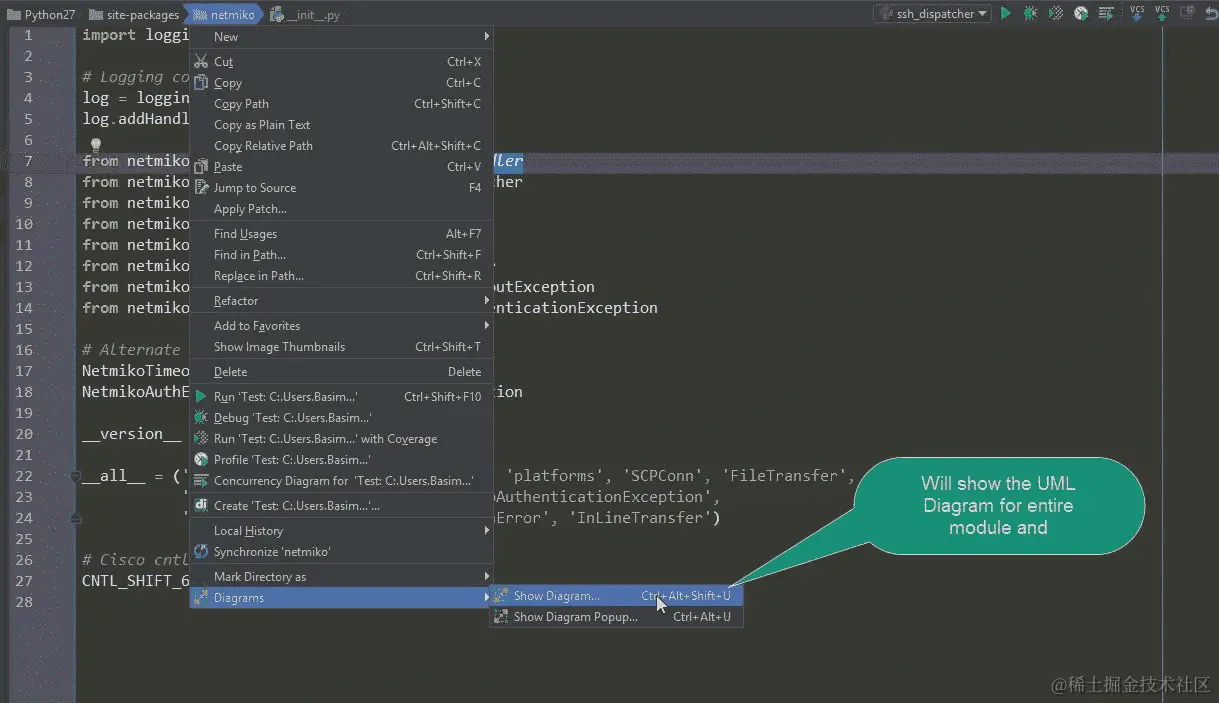
Task: Click line number 16 in gutter
Action: tap(24, 350)
